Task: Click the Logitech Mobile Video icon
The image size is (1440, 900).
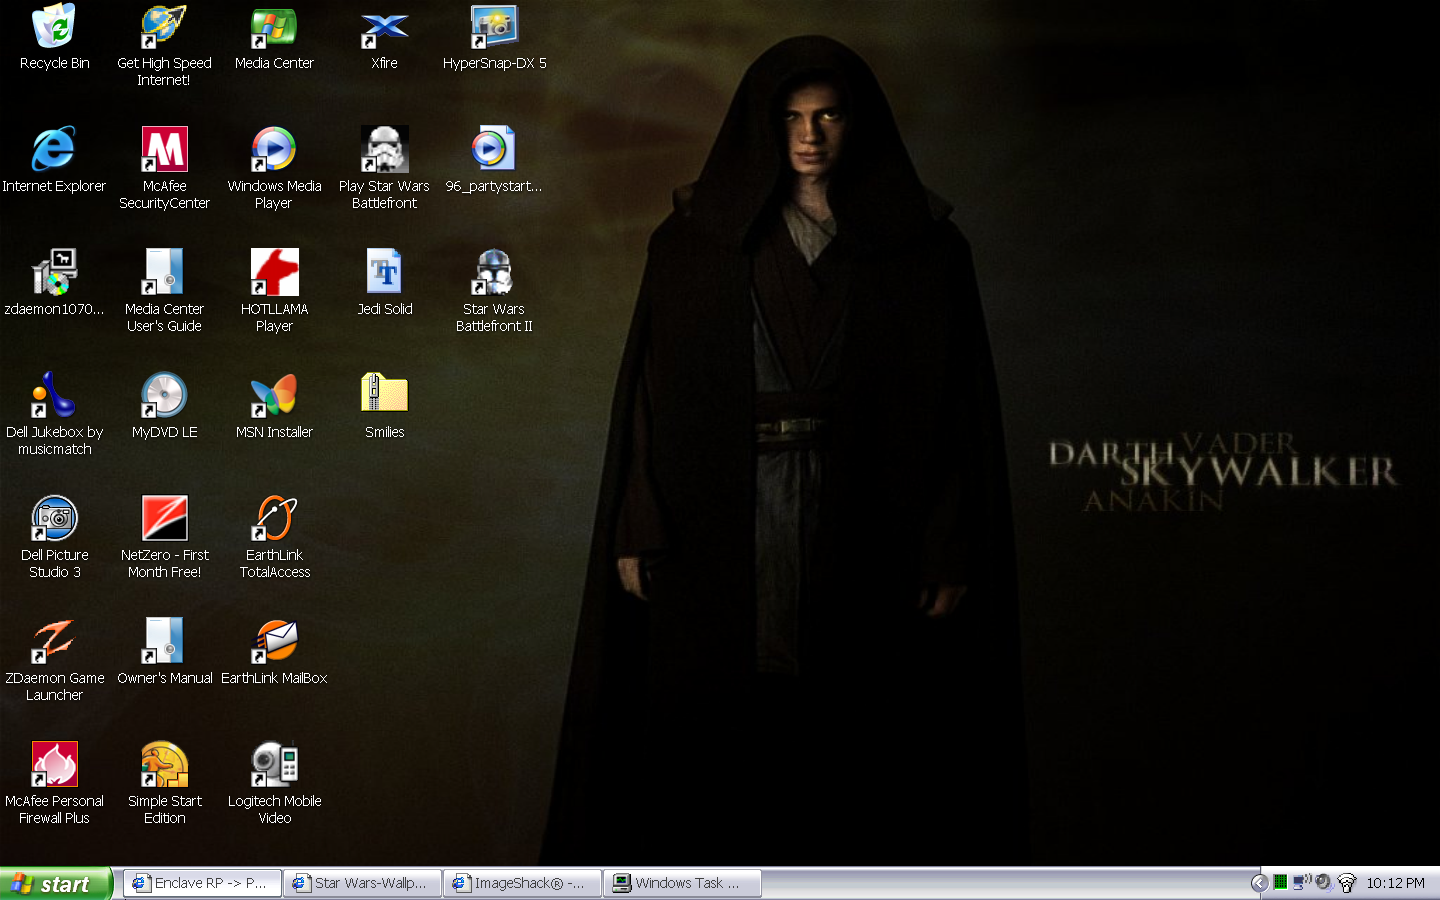Action: click(x=274, y=765)
